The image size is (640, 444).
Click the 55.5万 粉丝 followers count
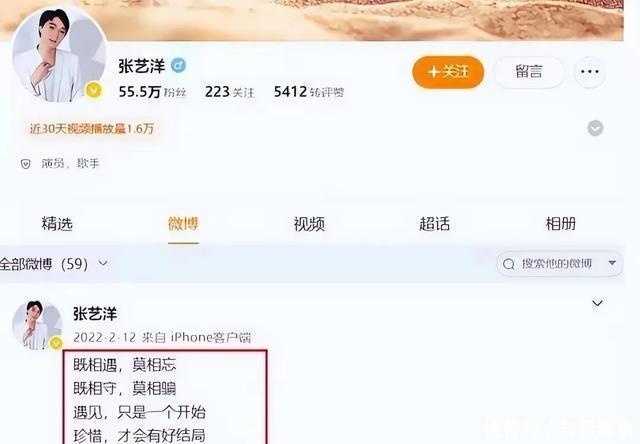click(x=152, y=92)
